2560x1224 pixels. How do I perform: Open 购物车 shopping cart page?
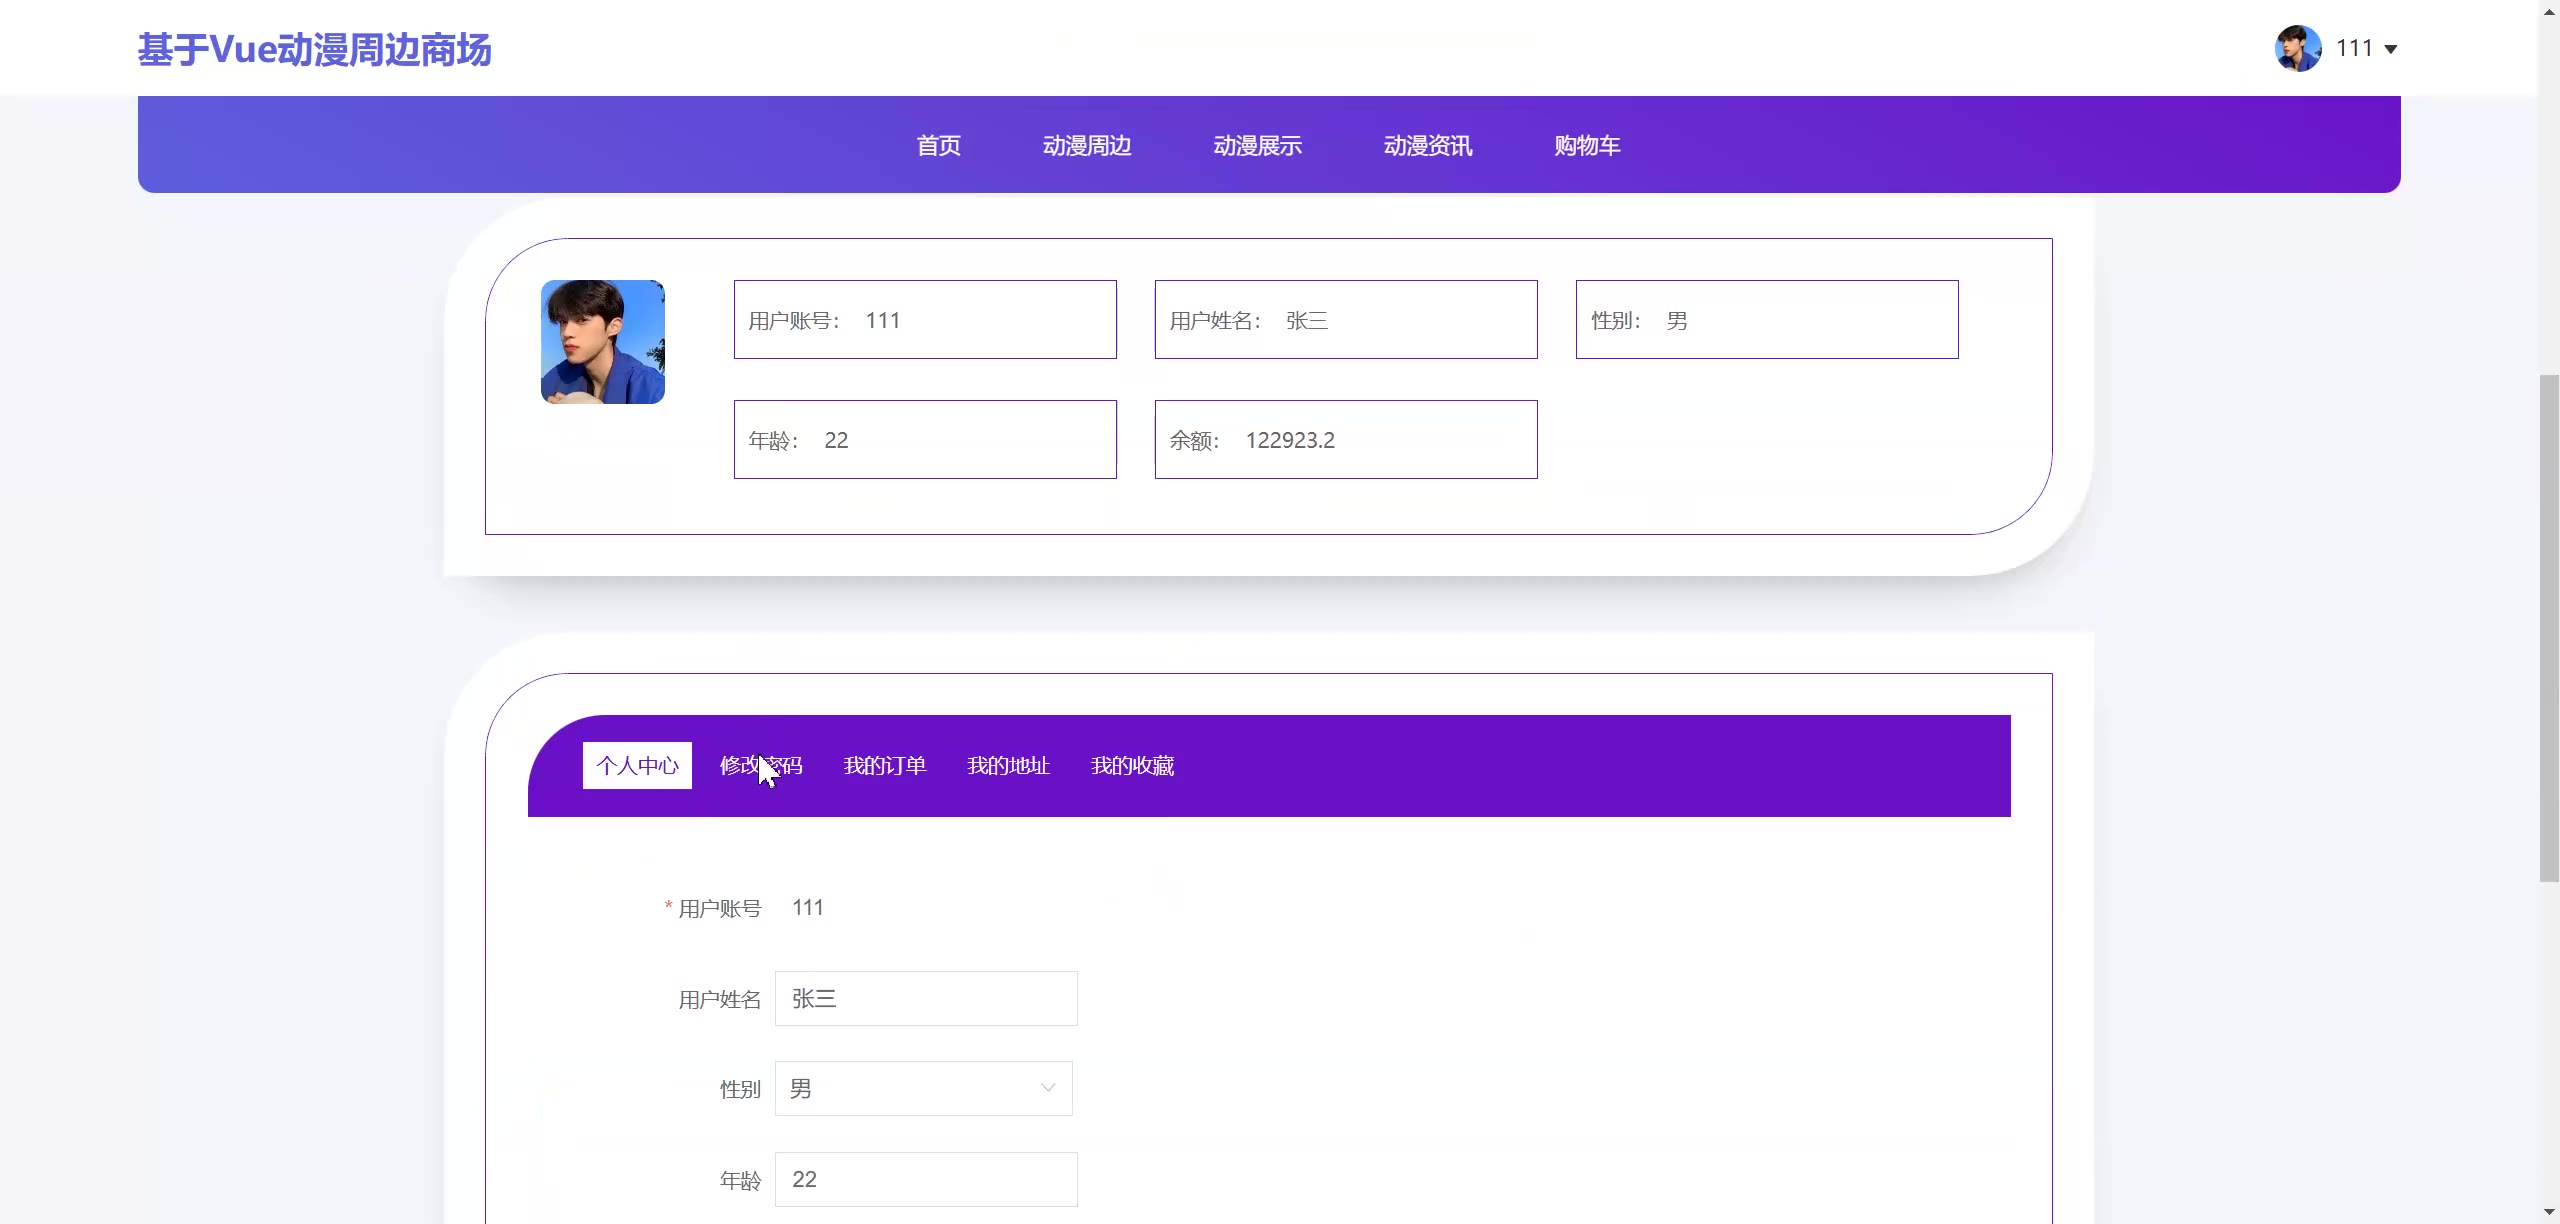[x=1587, y=146]
